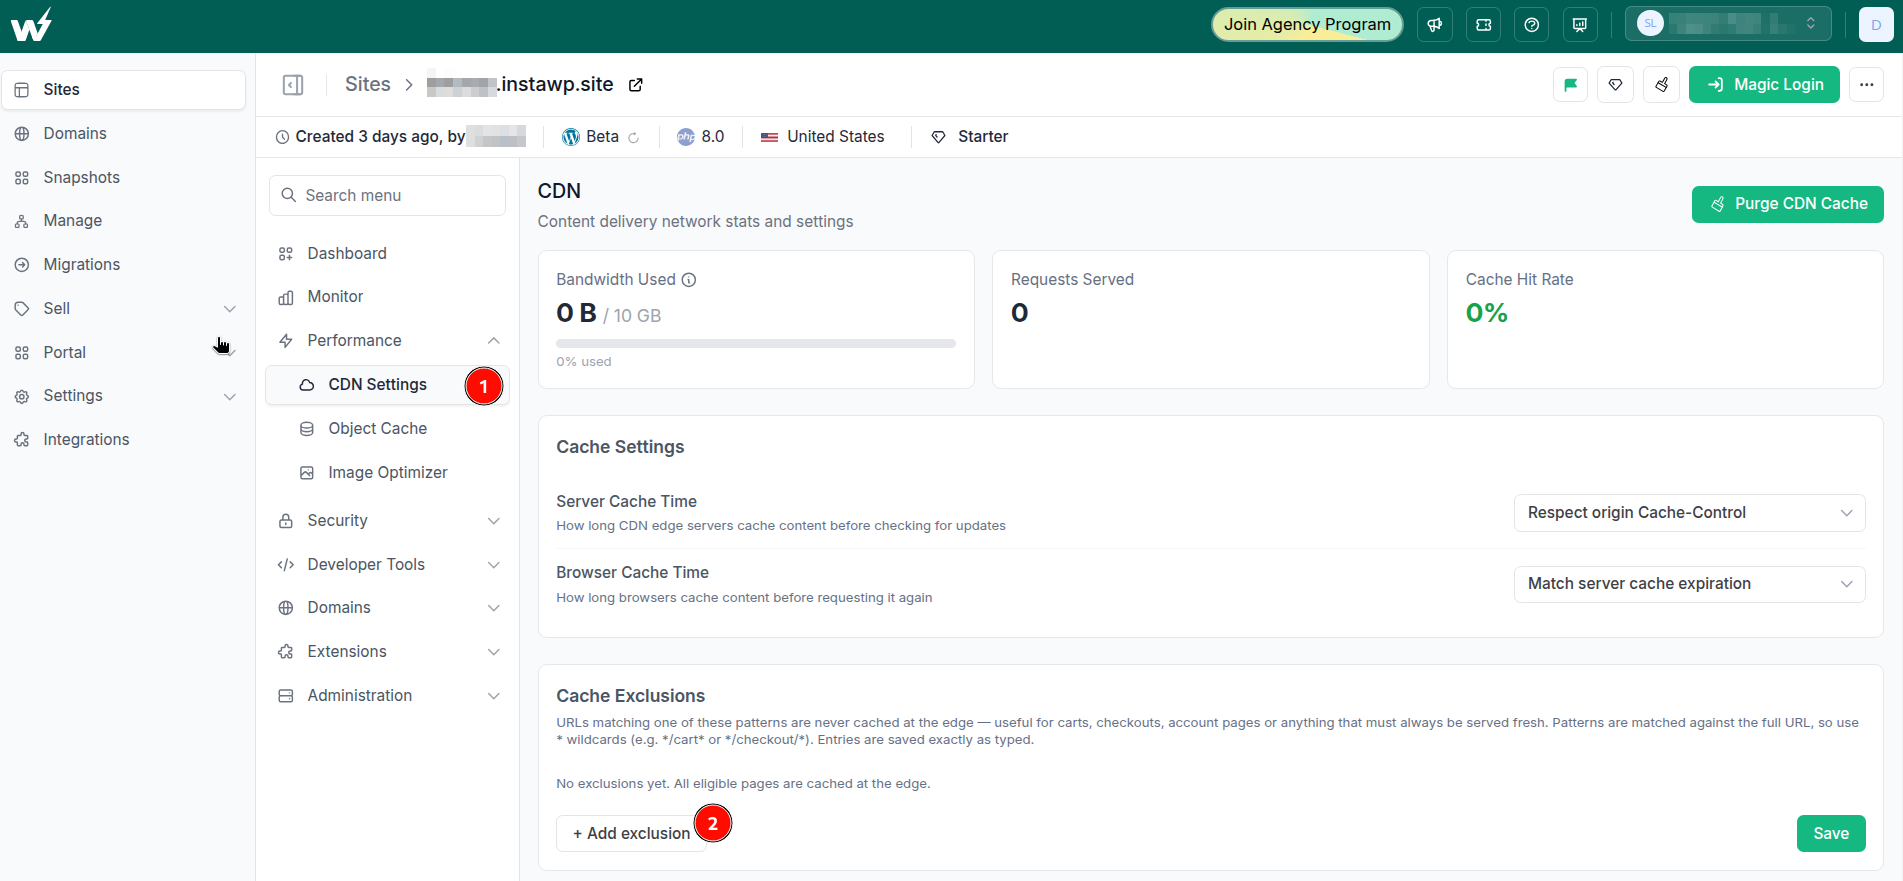Viewport: 1903px width, 881px height.
Task: Click the Dashboard grid icon in site menu
Action: tap(286, 254)
